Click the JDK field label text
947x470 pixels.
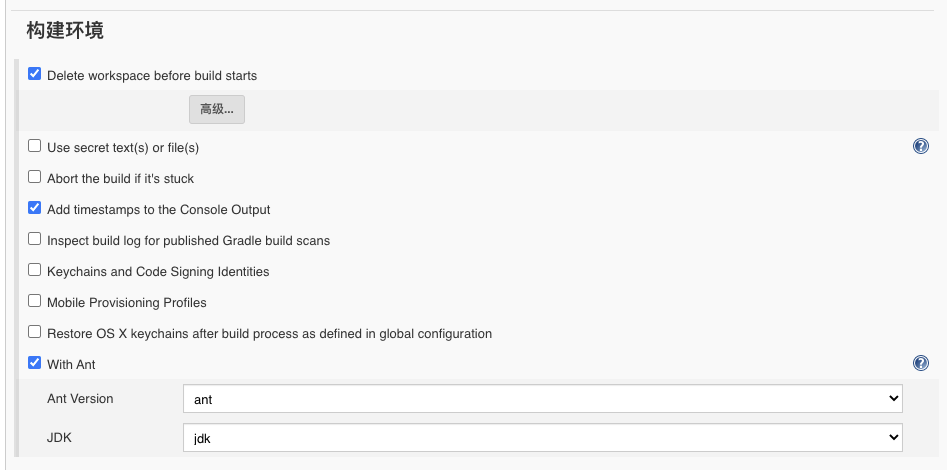pyautogui.click(x=59, y=437)
